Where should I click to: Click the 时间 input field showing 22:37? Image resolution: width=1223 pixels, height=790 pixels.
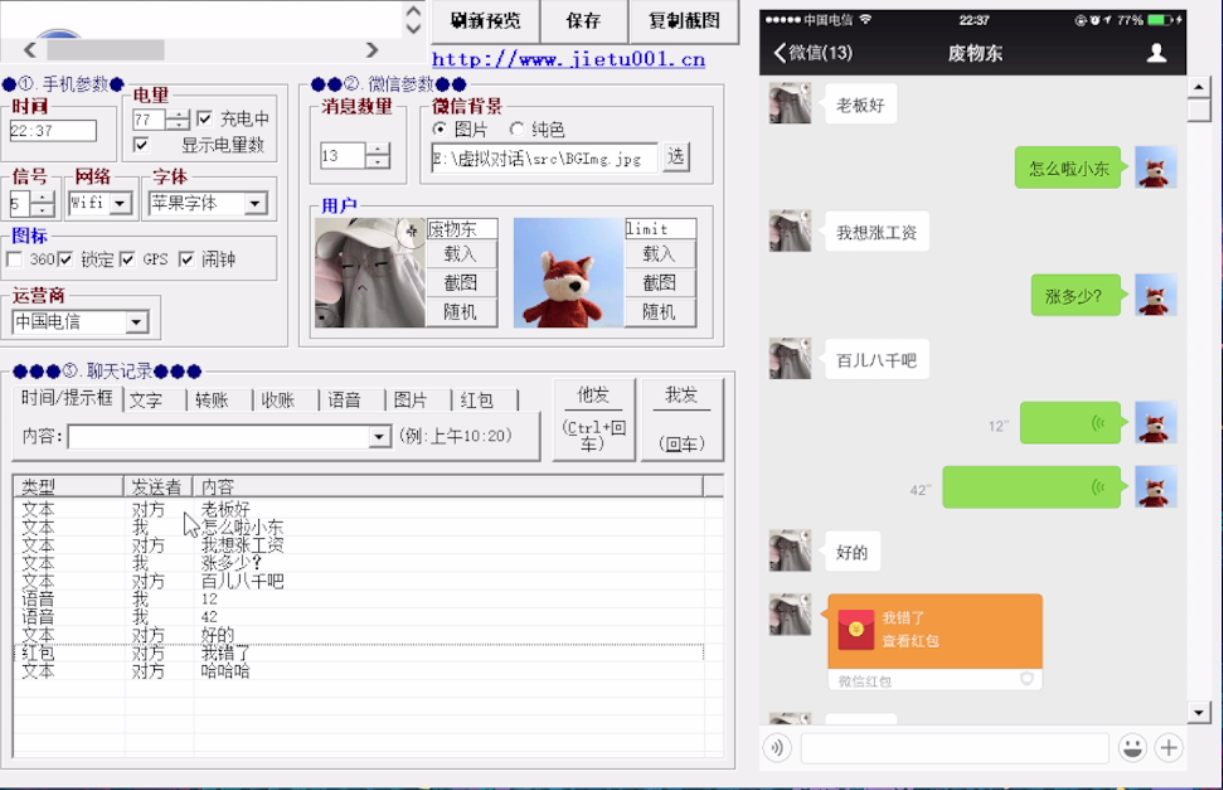(53, 131)
